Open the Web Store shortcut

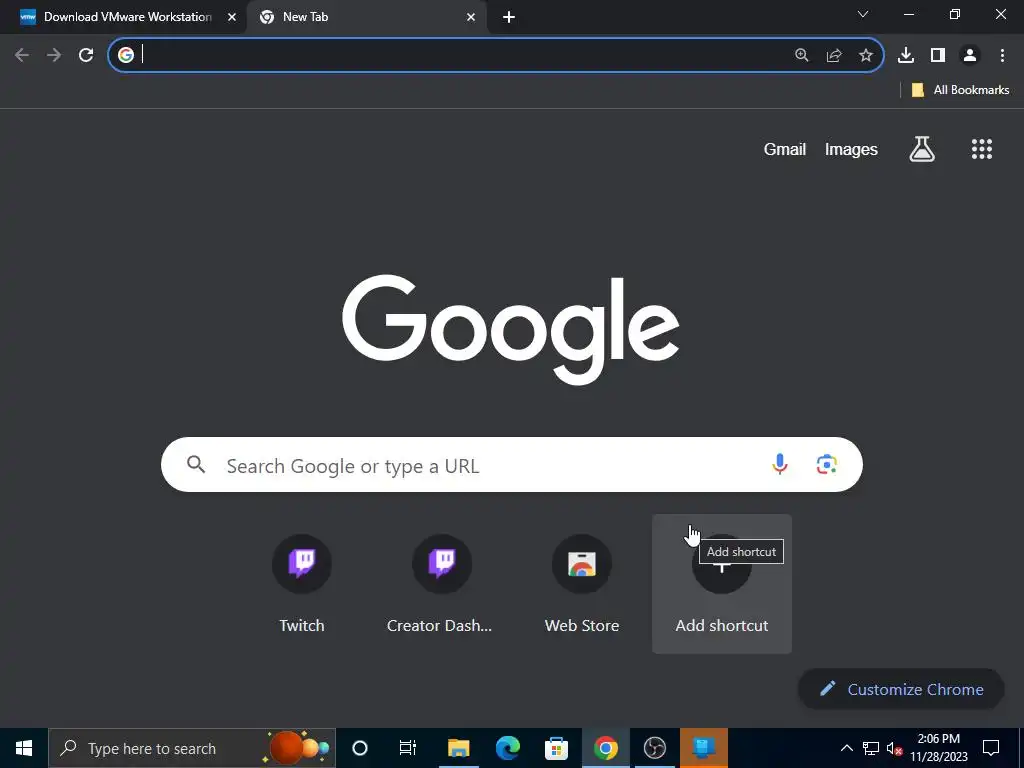(x=582, y=583)
